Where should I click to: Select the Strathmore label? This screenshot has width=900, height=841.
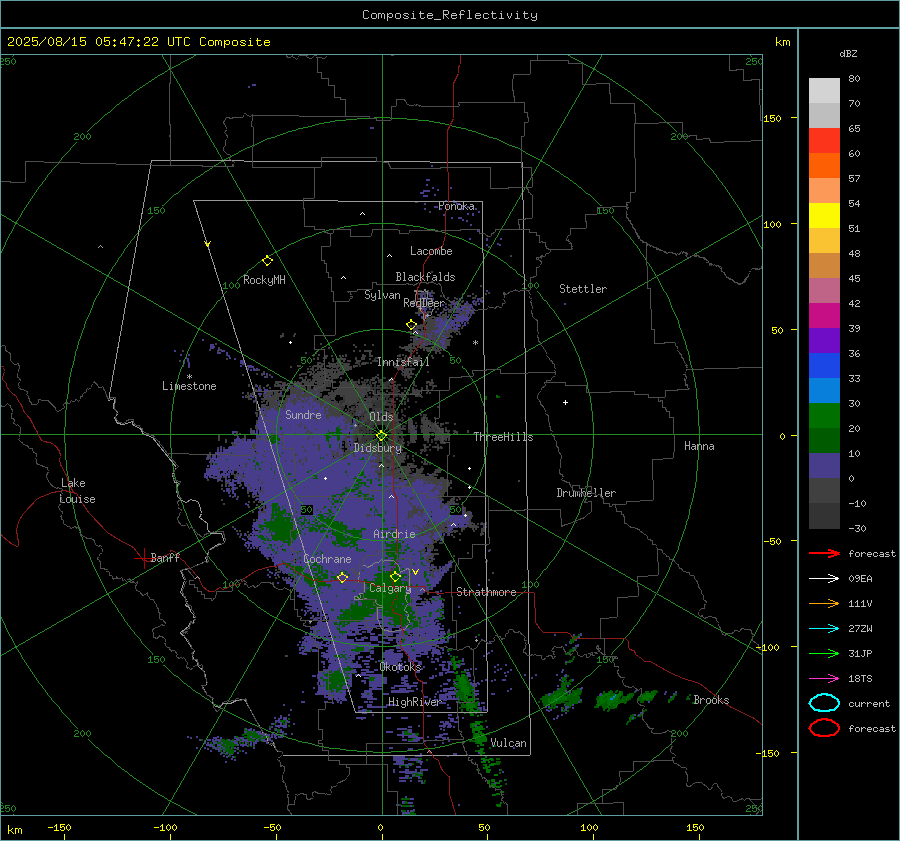pyautogui.click(x=486, y=592)
